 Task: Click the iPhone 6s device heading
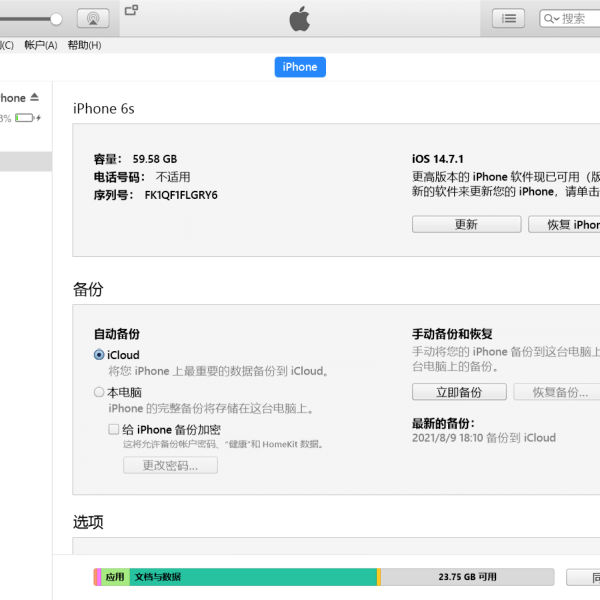pos(104,109)
